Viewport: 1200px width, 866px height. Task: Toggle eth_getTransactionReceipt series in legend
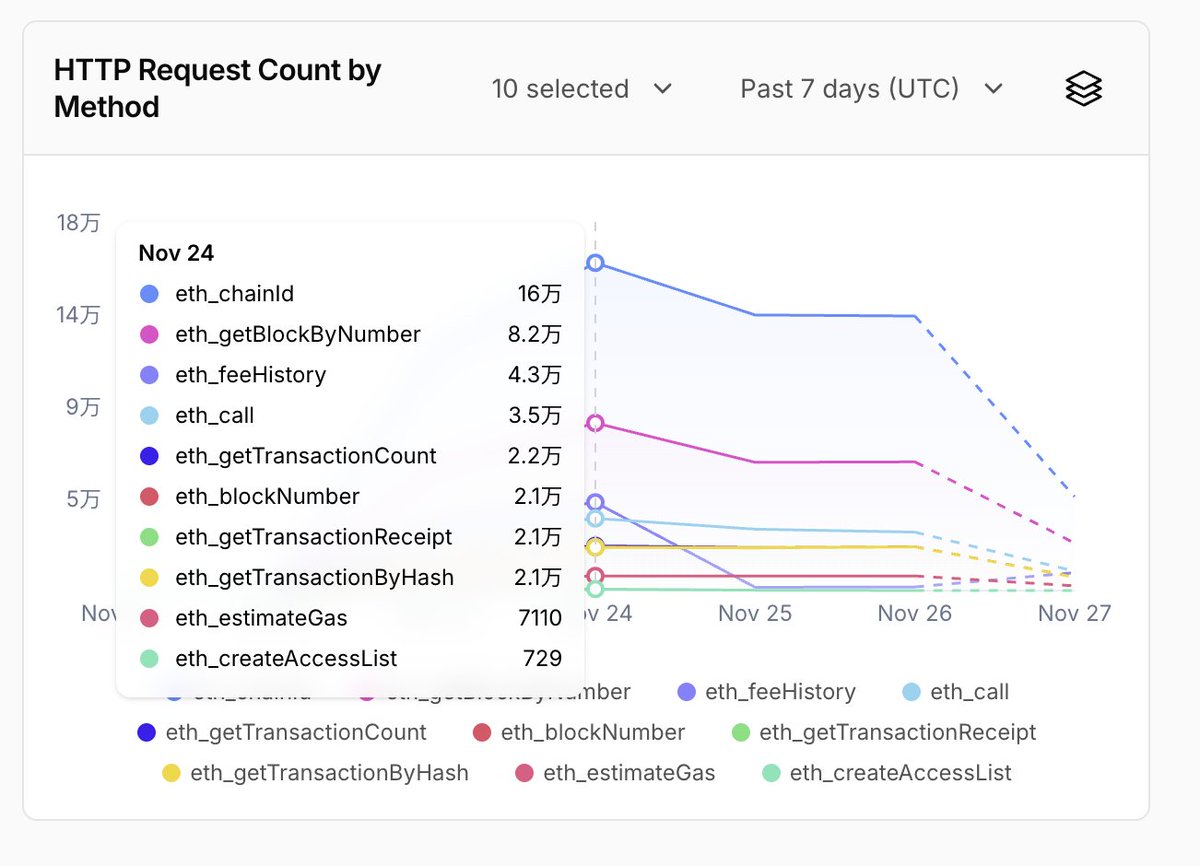click(884, 732)
